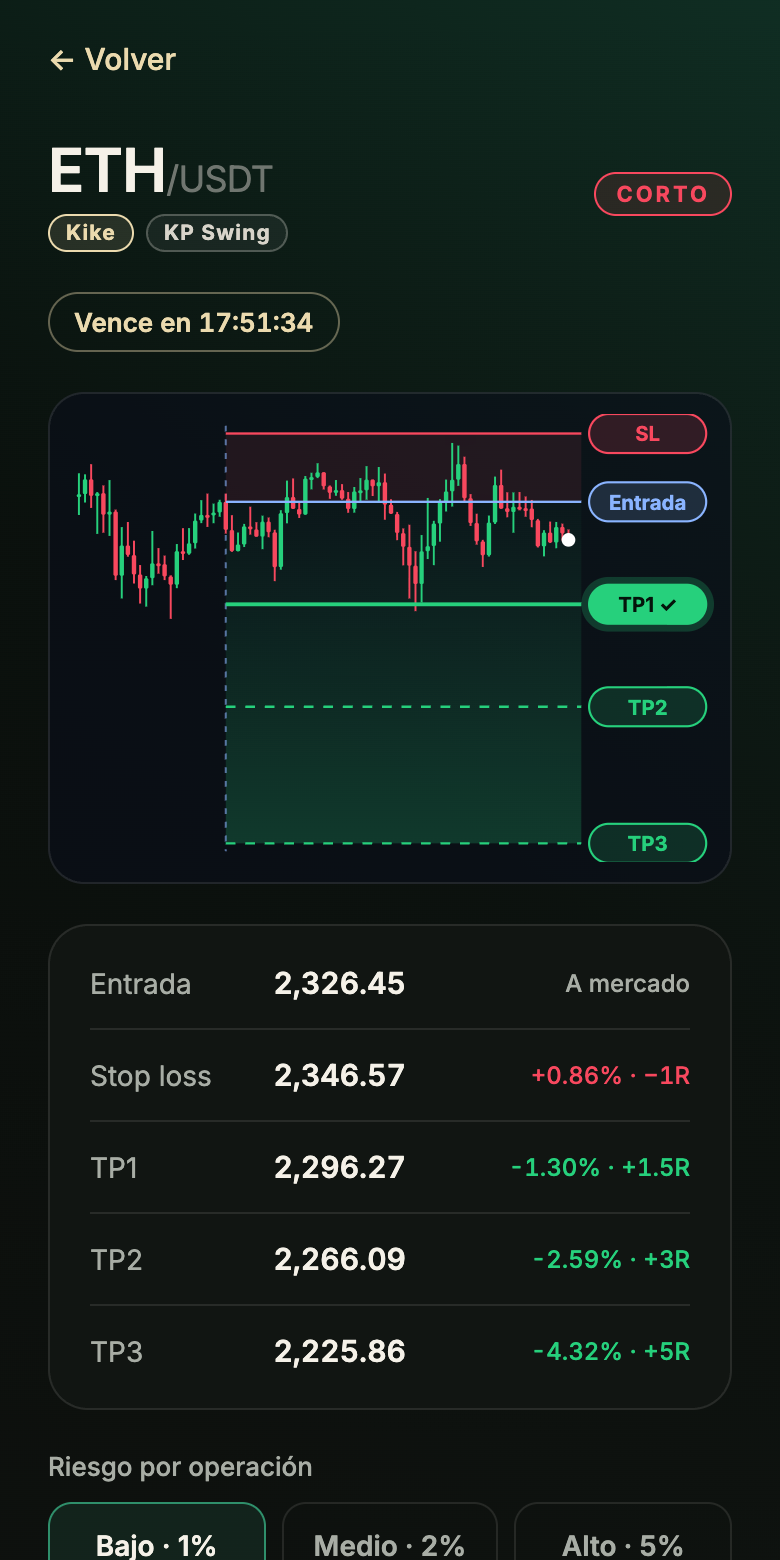
Task: Click the TP1 price 2,296.27
Action: coord(340,1168)
